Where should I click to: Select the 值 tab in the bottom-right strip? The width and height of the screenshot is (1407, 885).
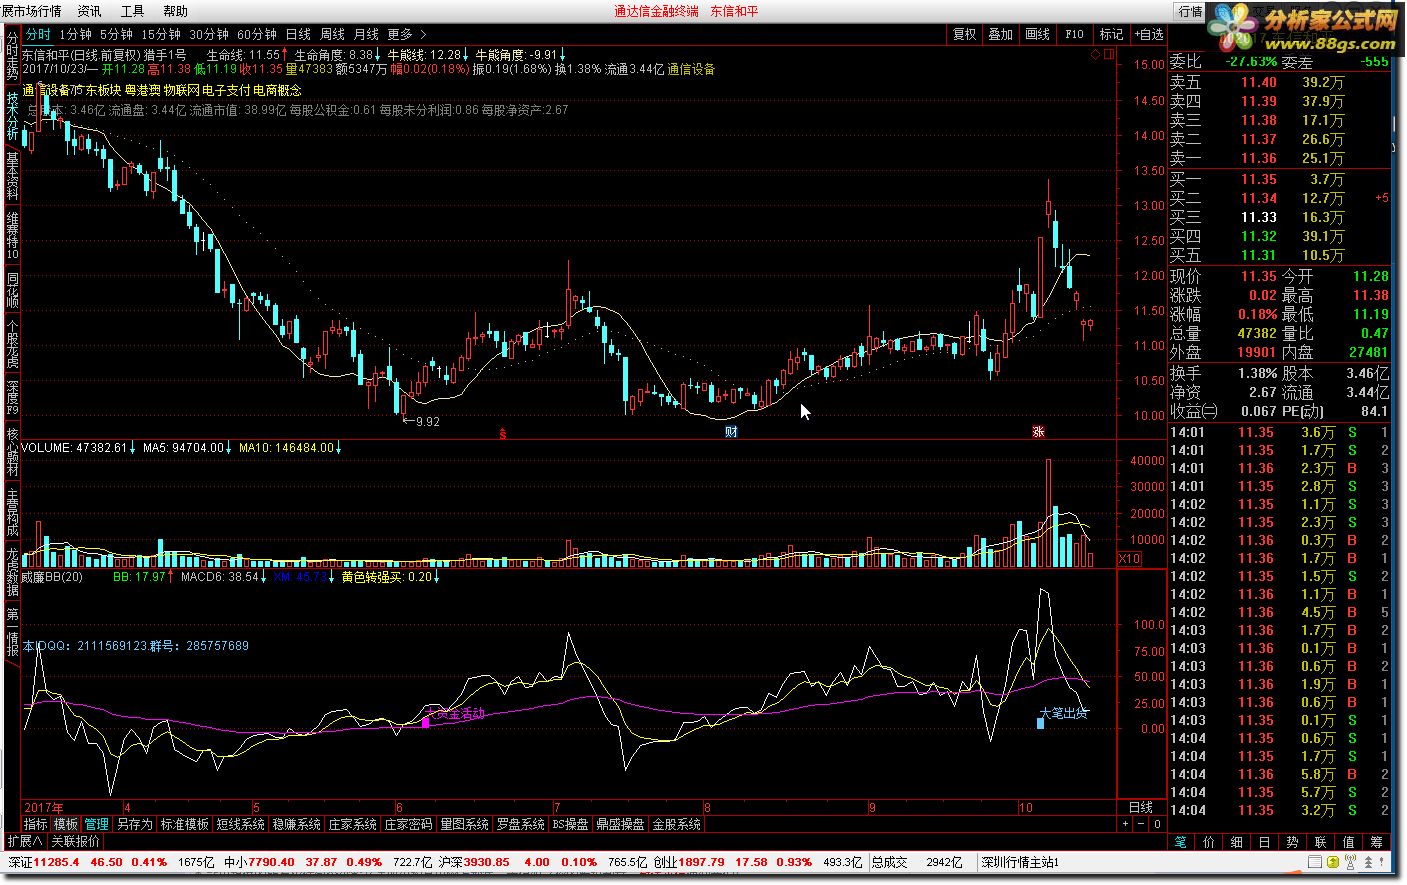pos(1349,842)
